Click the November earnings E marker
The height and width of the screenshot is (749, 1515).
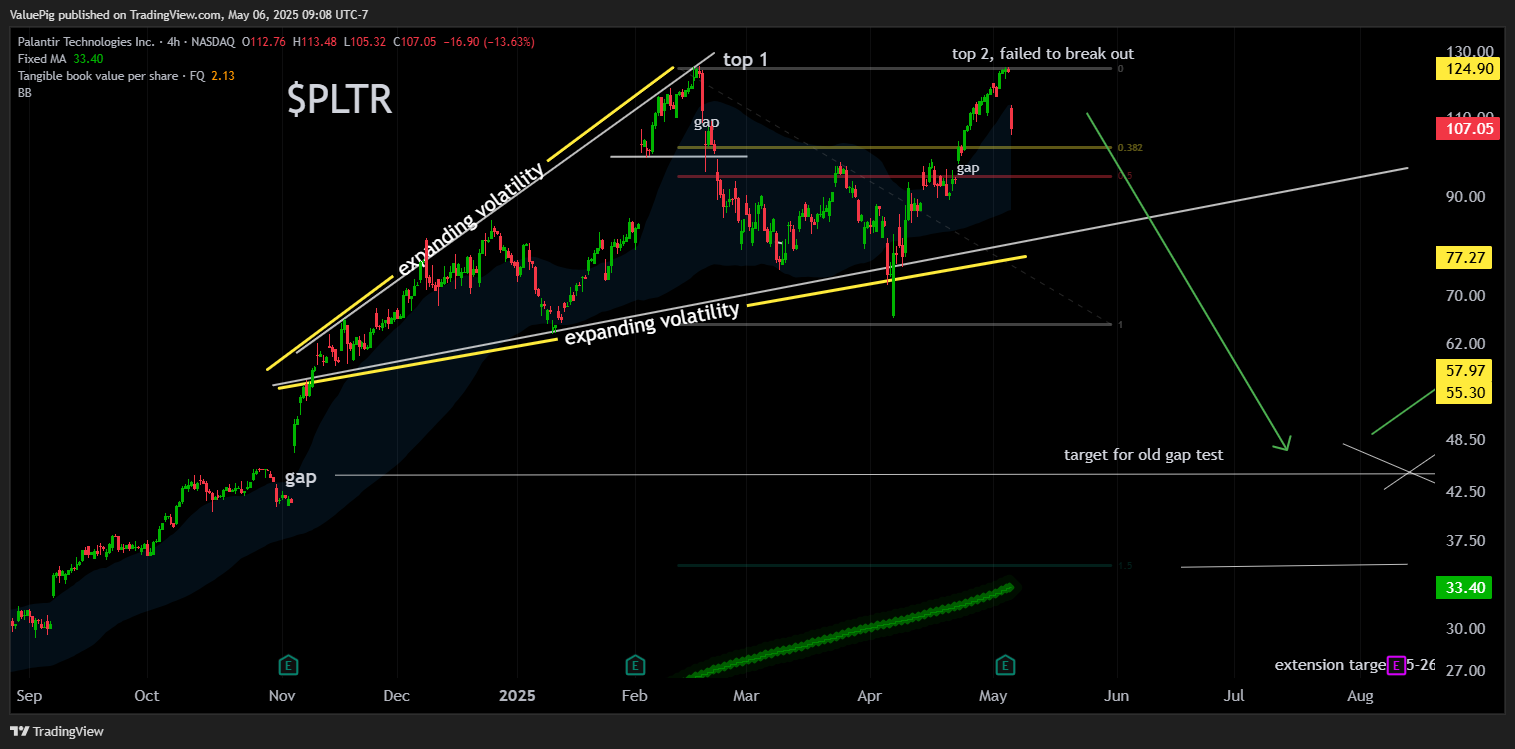tap(288, 664)
